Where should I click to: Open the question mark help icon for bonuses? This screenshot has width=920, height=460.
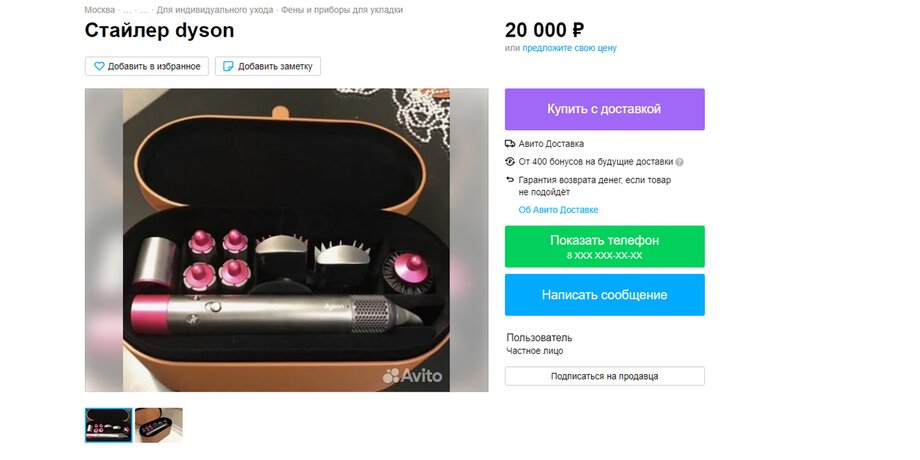pyautogui.click(x=679, y=162)
